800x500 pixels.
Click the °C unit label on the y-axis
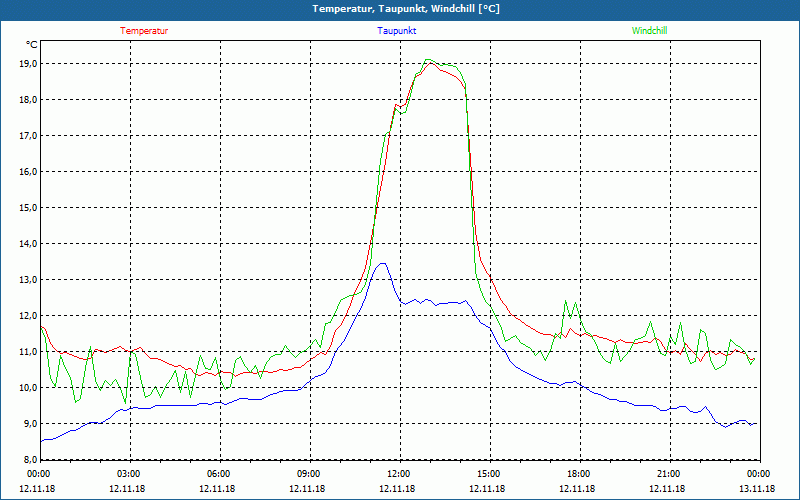click(x=31, y=45)
